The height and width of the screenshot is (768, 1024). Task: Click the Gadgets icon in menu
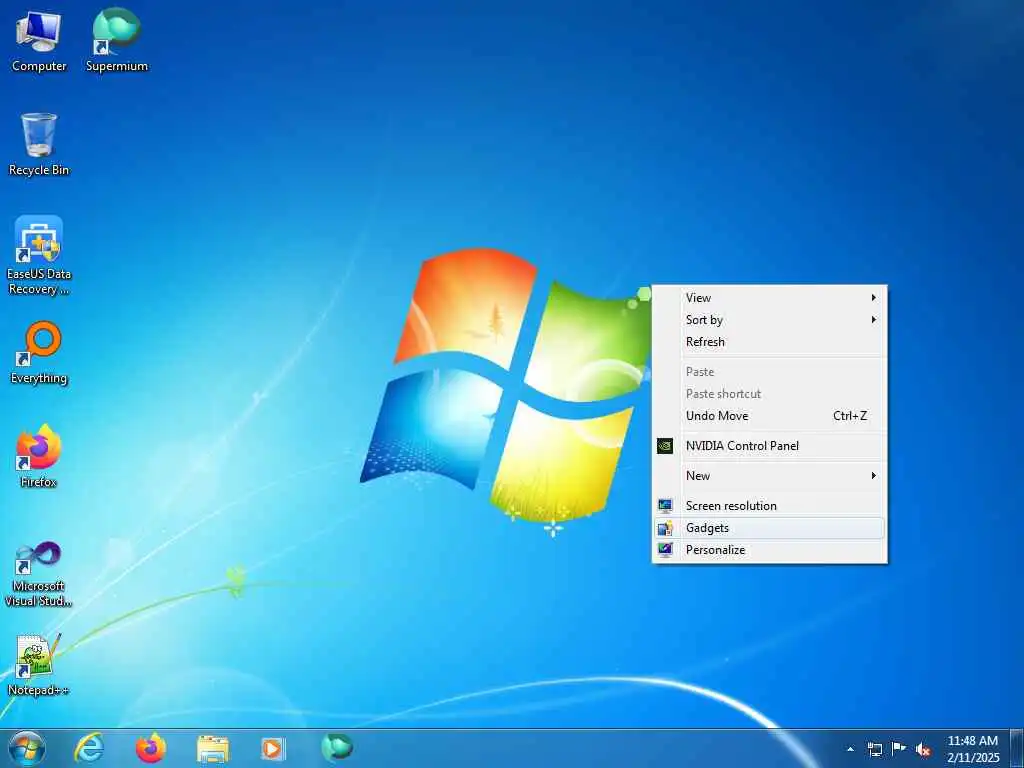pos(665,528)
